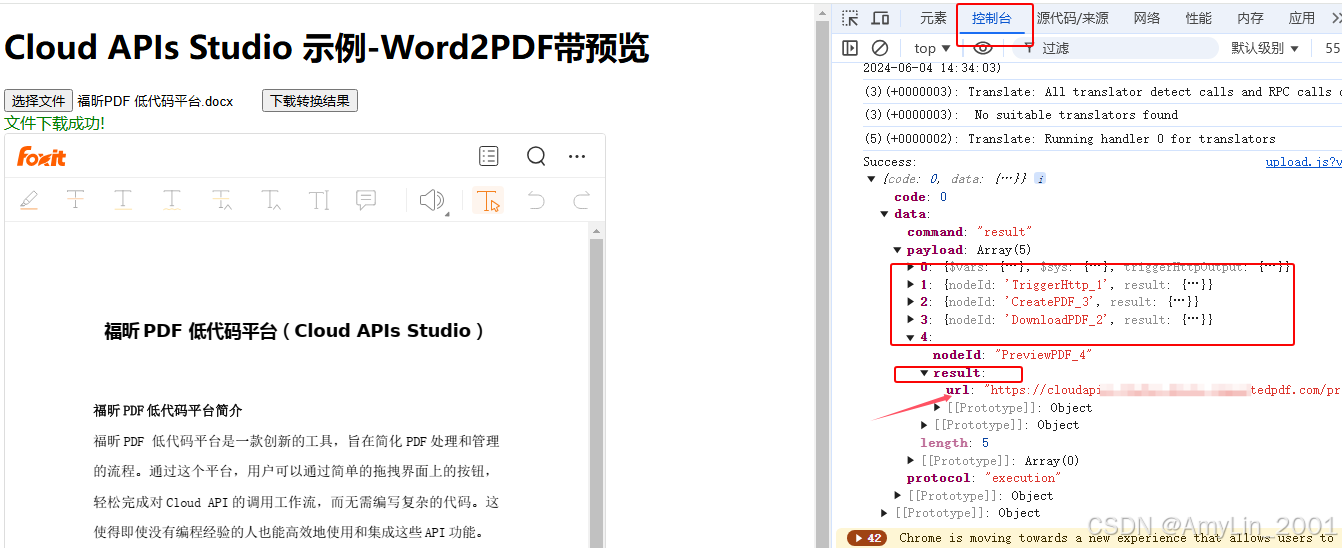Select the 控制台 tab
Image resolution: width=1342 pixels, height=548 pixels.
(992, 18)
